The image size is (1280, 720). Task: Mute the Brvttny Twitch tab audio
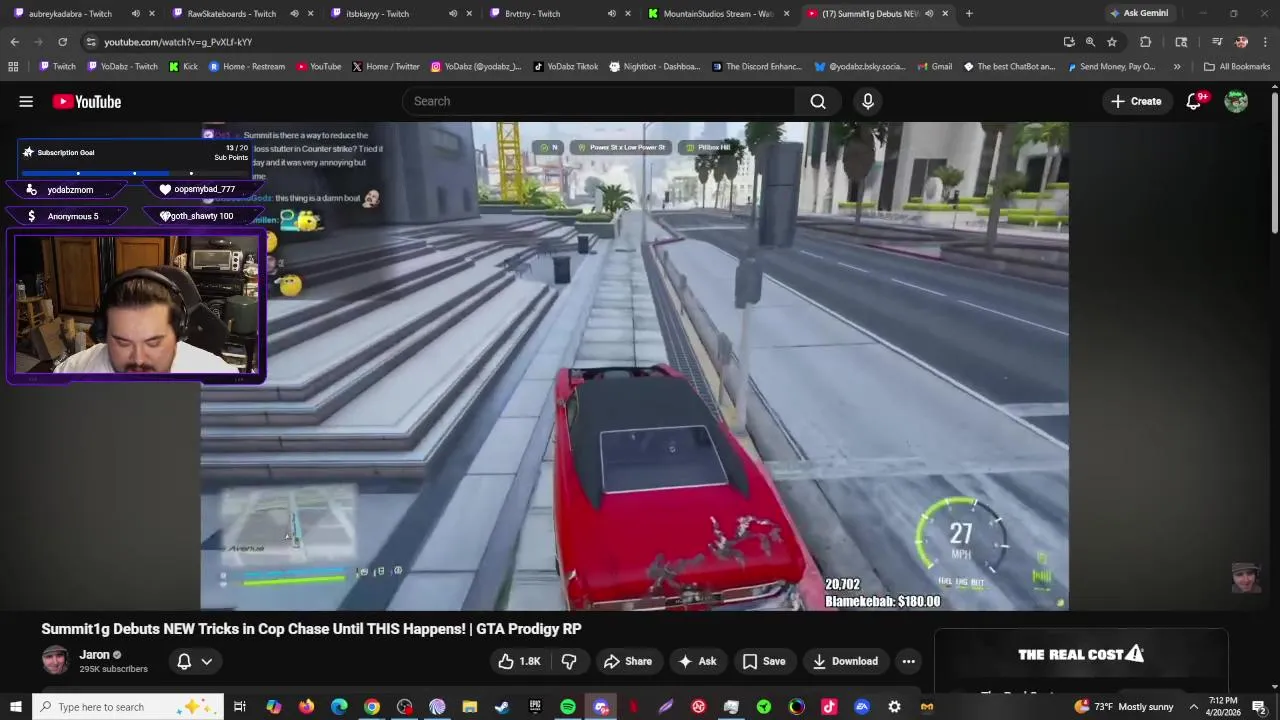tap(611, 14)
